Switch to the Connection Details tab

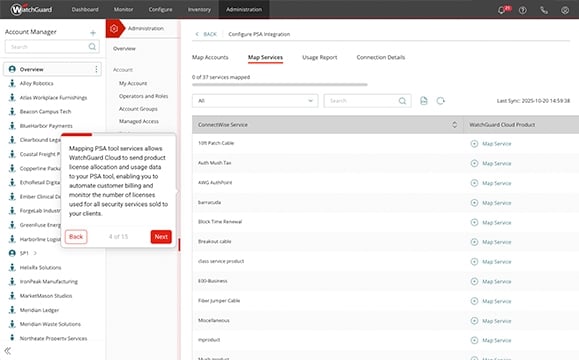[381, 57]
